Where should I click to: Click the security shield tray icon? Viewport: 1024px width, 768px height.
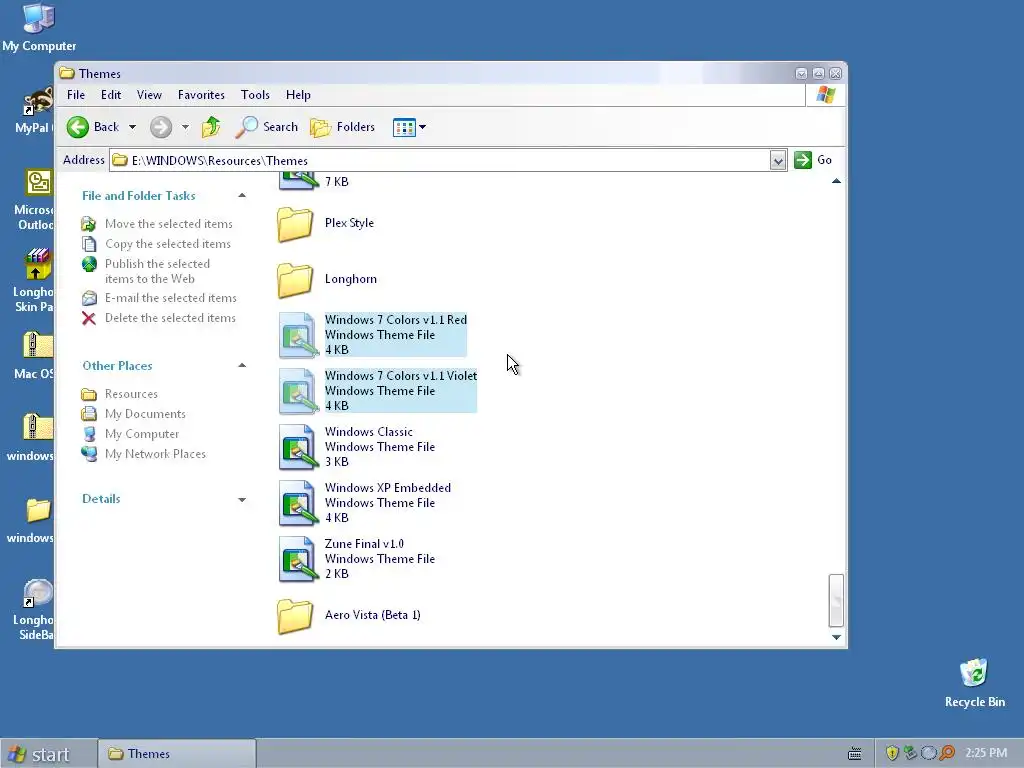click(x=892, y=753)
